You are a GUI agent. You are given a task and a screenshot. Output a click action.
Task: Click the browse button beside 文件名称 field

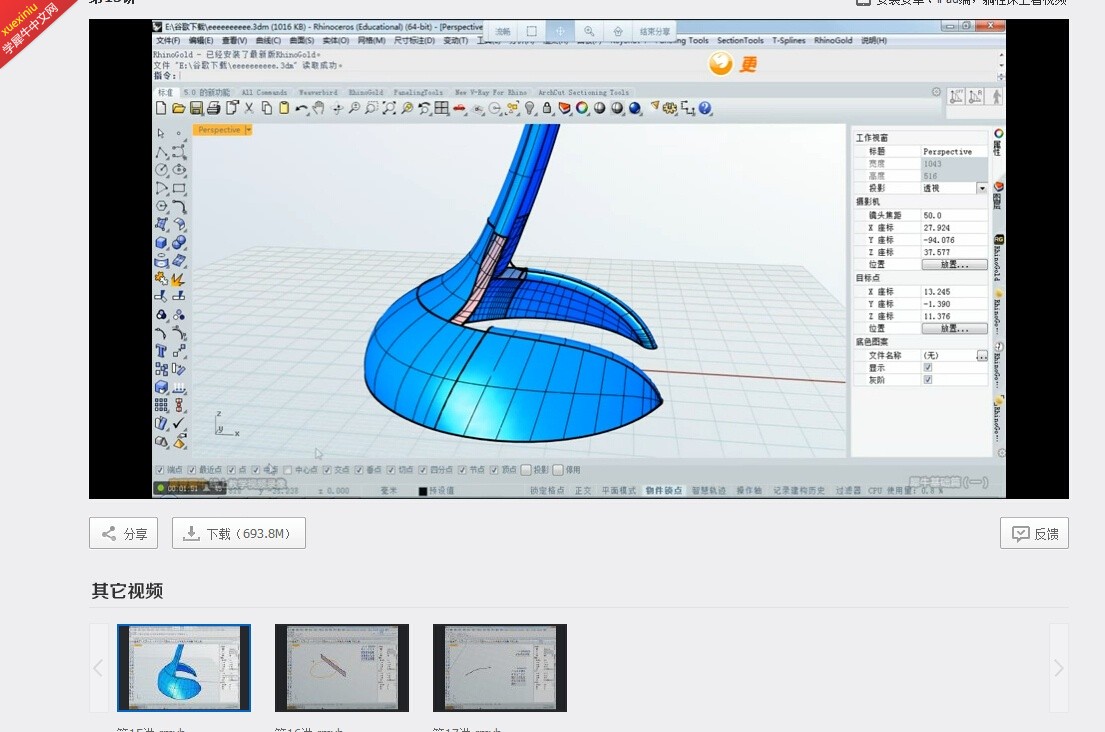[x=982, y=356]
